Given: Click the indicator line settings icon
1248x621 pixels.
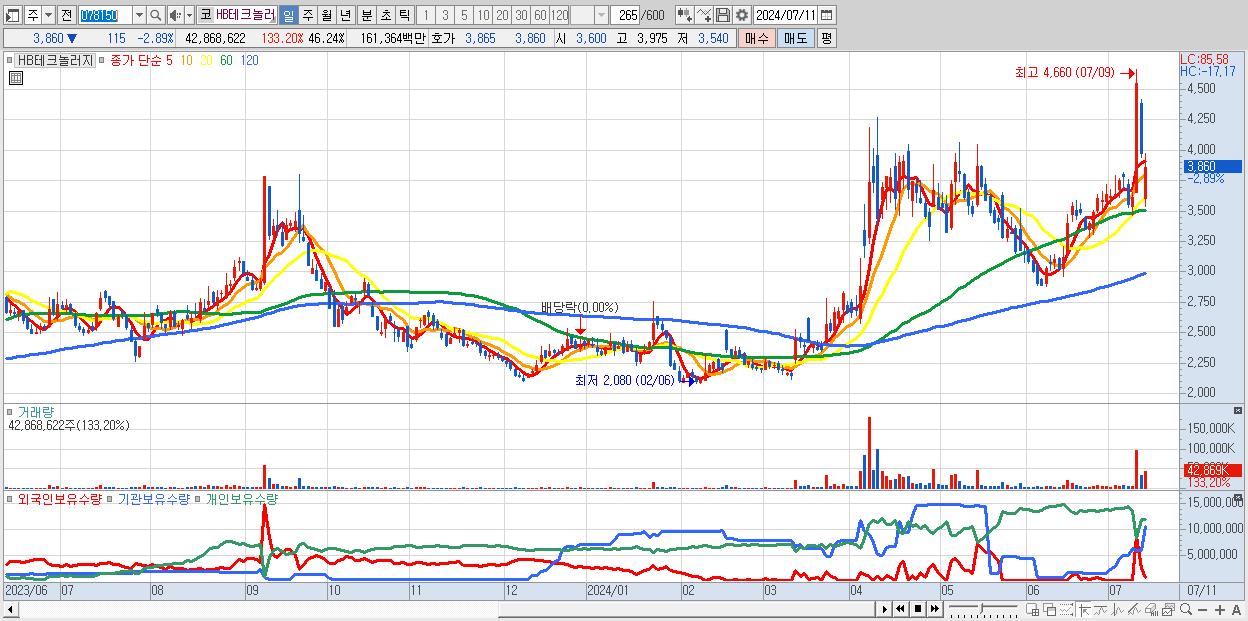Looking at the screenshot, I should (x=704, y=15).
